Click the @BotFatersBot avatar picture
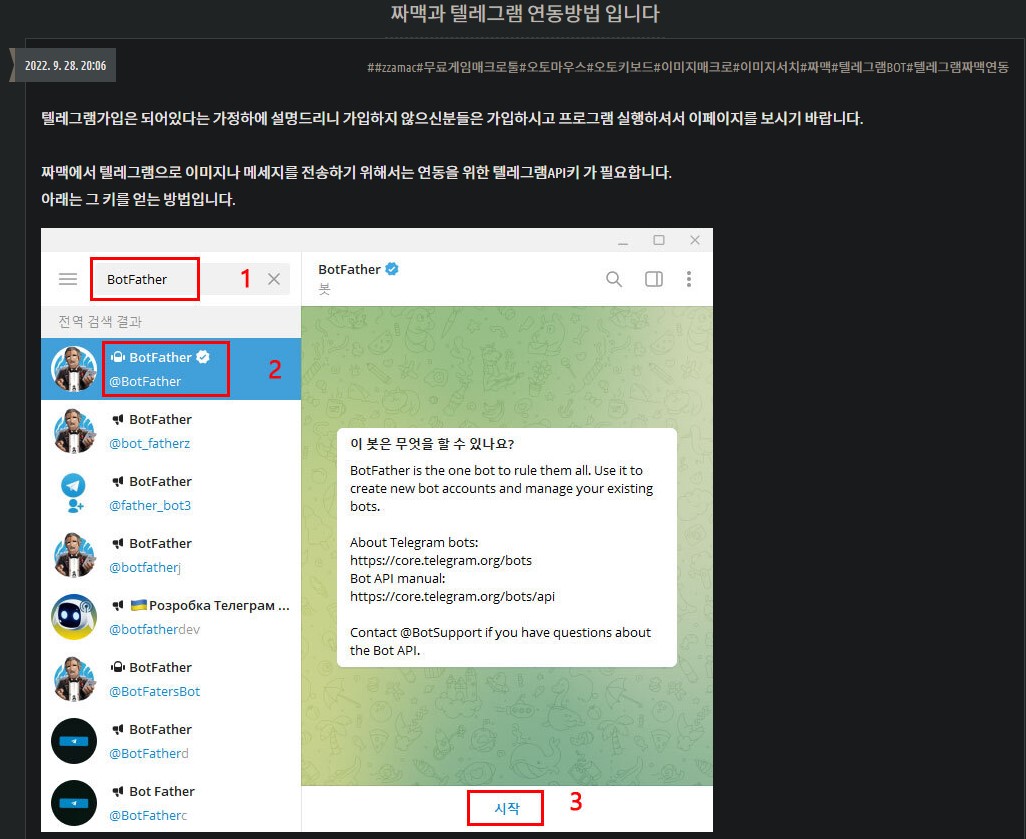1026x839 pixels. pyautogui.click(x=74, y=679)
